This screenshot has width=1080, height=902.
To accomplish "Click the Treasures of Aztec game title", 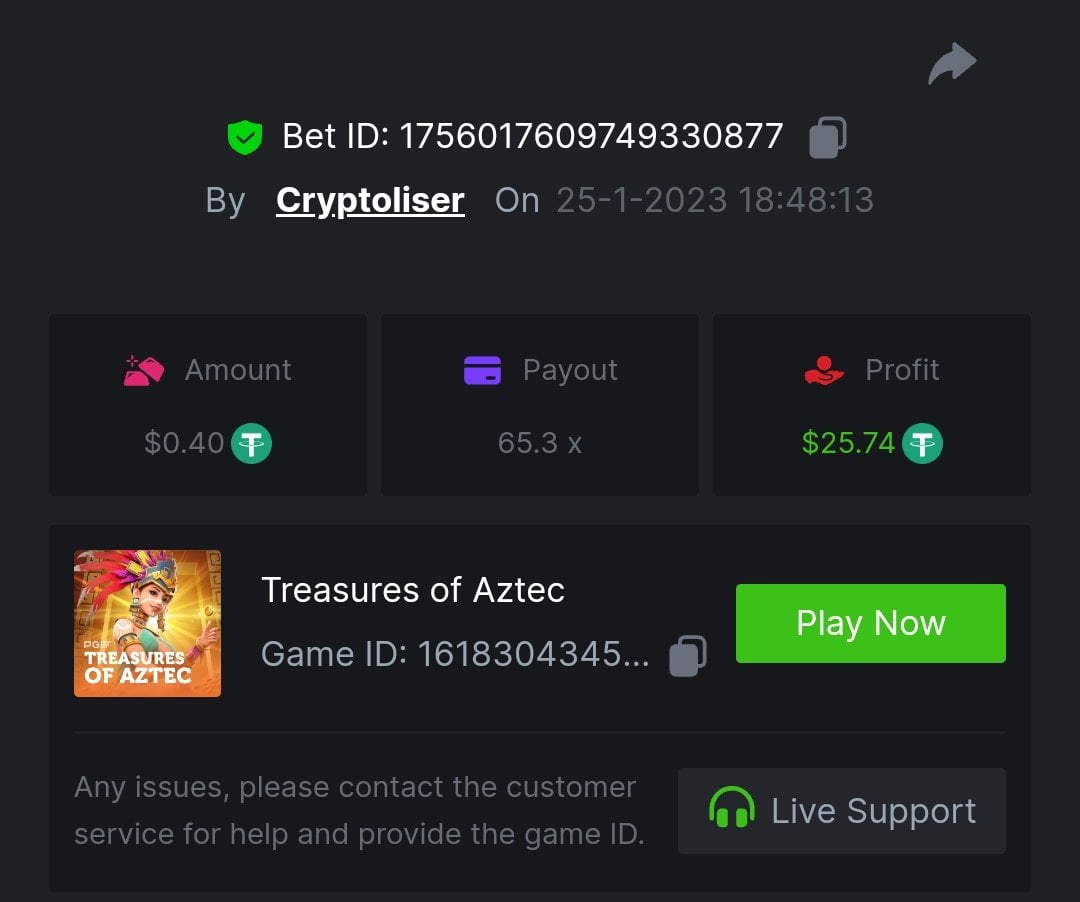I will (x=413, y=590).
